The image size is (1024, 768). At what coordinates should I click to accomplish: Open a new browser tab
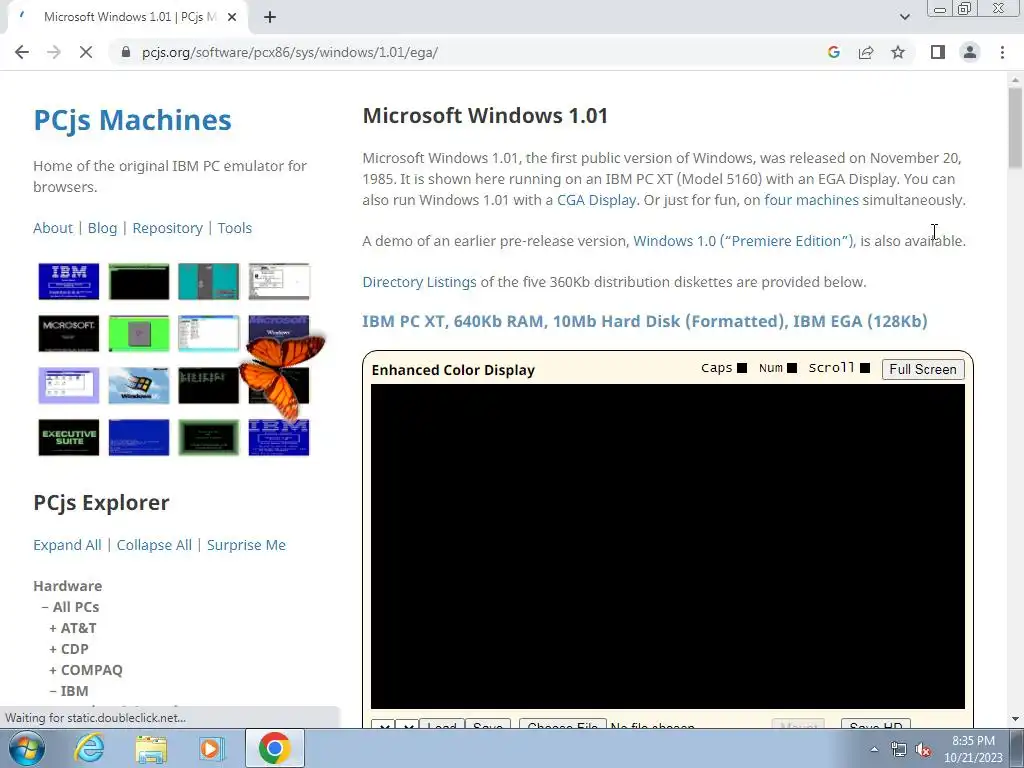(270, 17)
